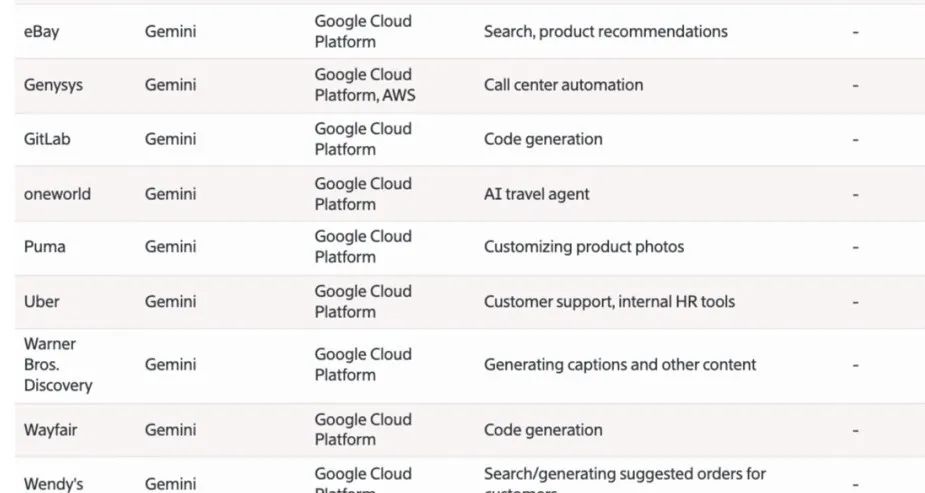
Task: Select the Genysys row label
Action: click(53, 85)
